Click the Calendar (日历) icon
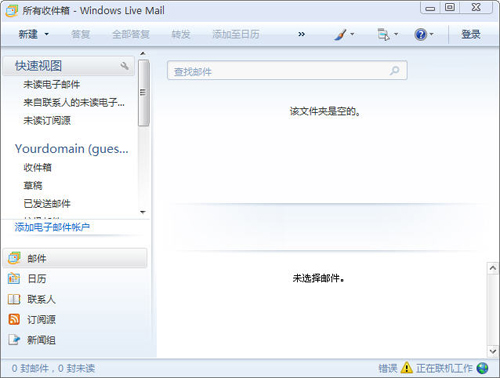500x378 pixels. coord(14,278)
